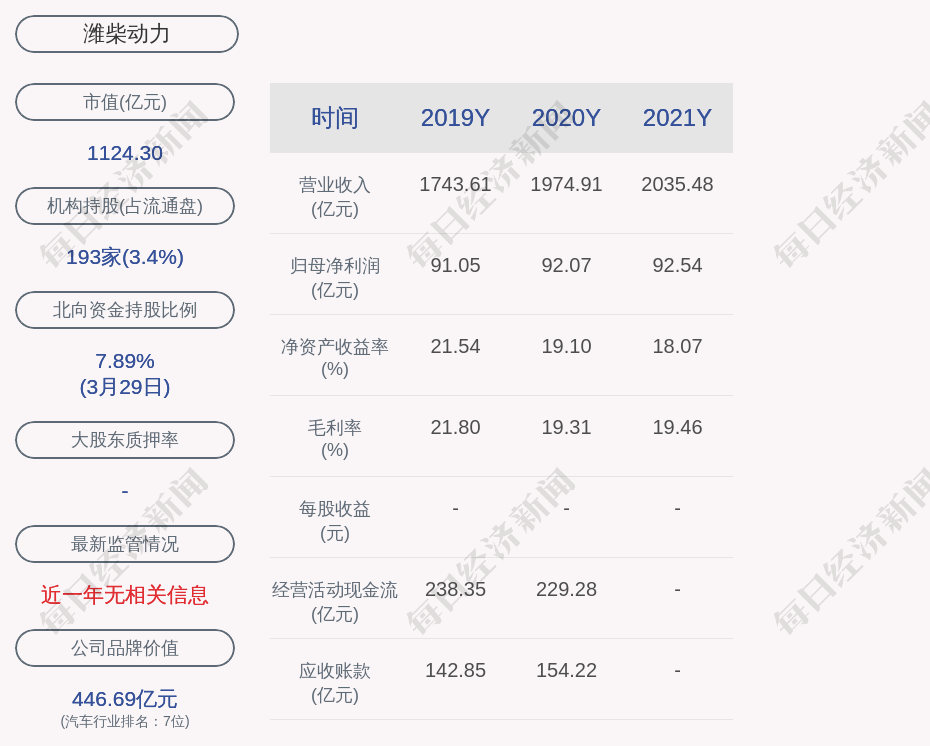Click the 2021Y dash in 应收账款 row
The image size is (930, 746).
point(677,671)
